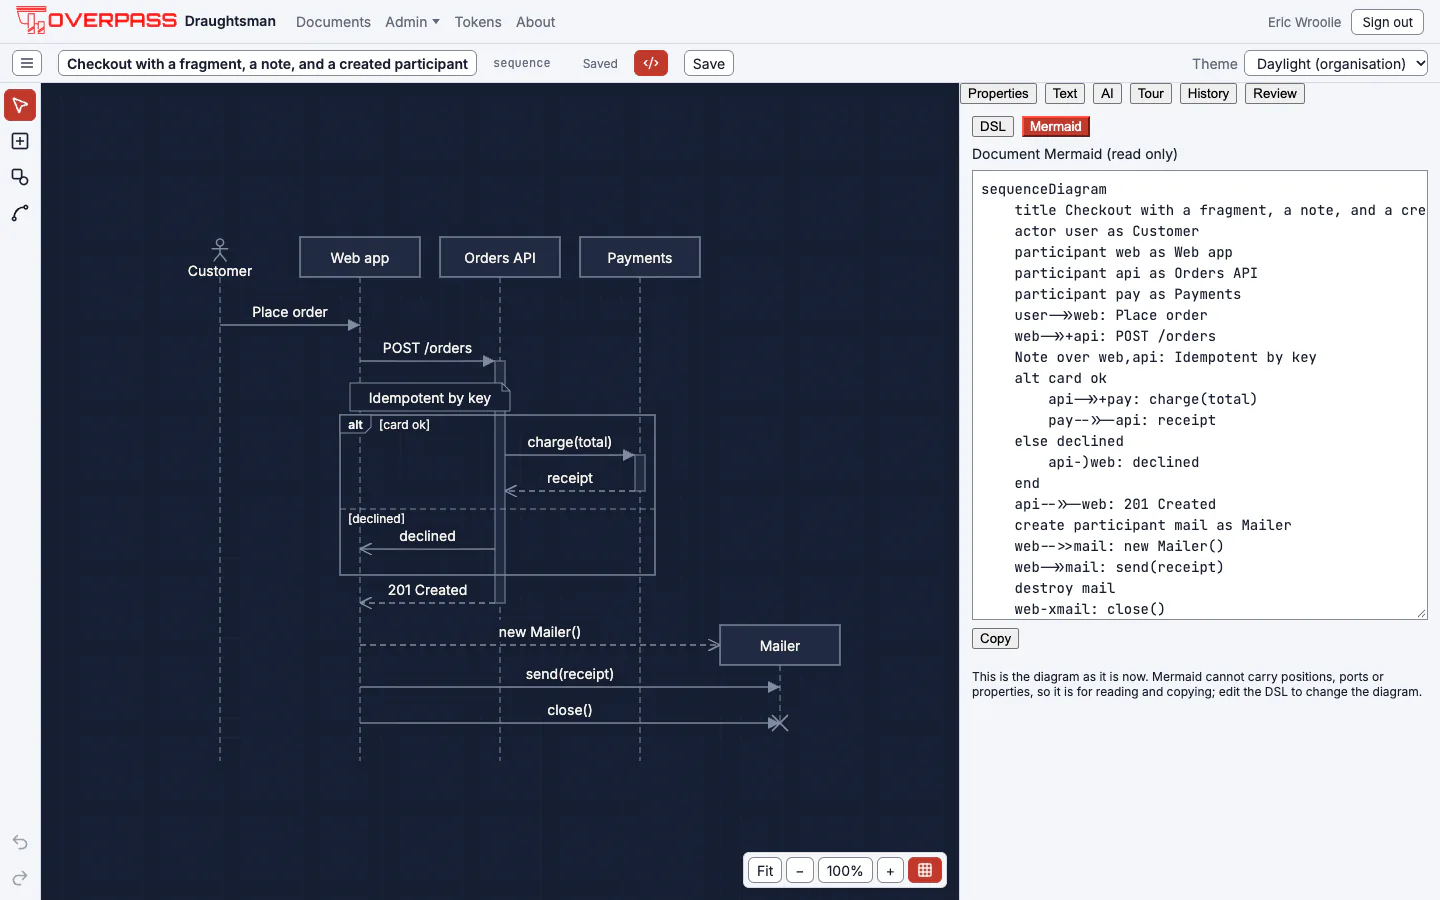Viewport: 1440px width, 900px height.
Task: Select the Orders API participant box
Action: [500, 257]
